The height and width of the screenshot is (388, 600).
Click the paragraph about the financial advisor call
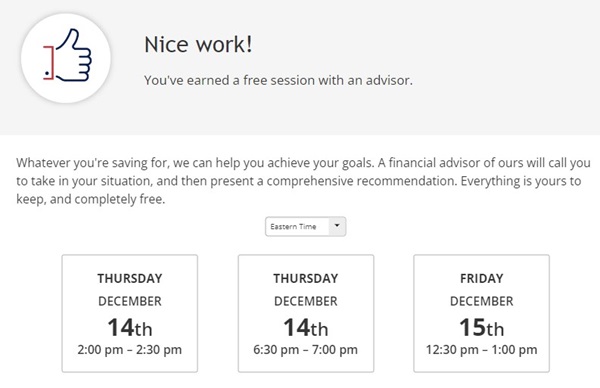click(x=303, y=181)
